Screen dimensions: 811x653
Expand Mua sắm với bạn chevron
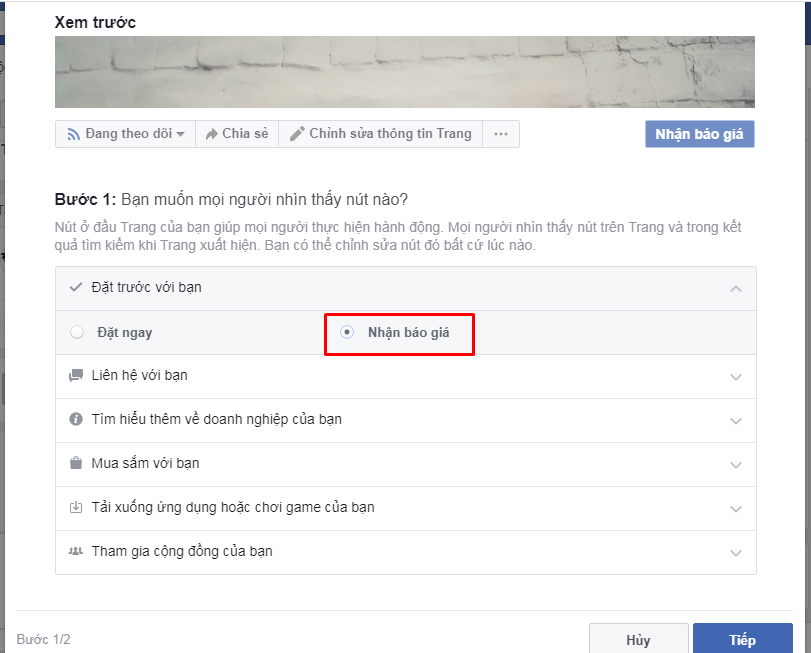tap(735, 465)
